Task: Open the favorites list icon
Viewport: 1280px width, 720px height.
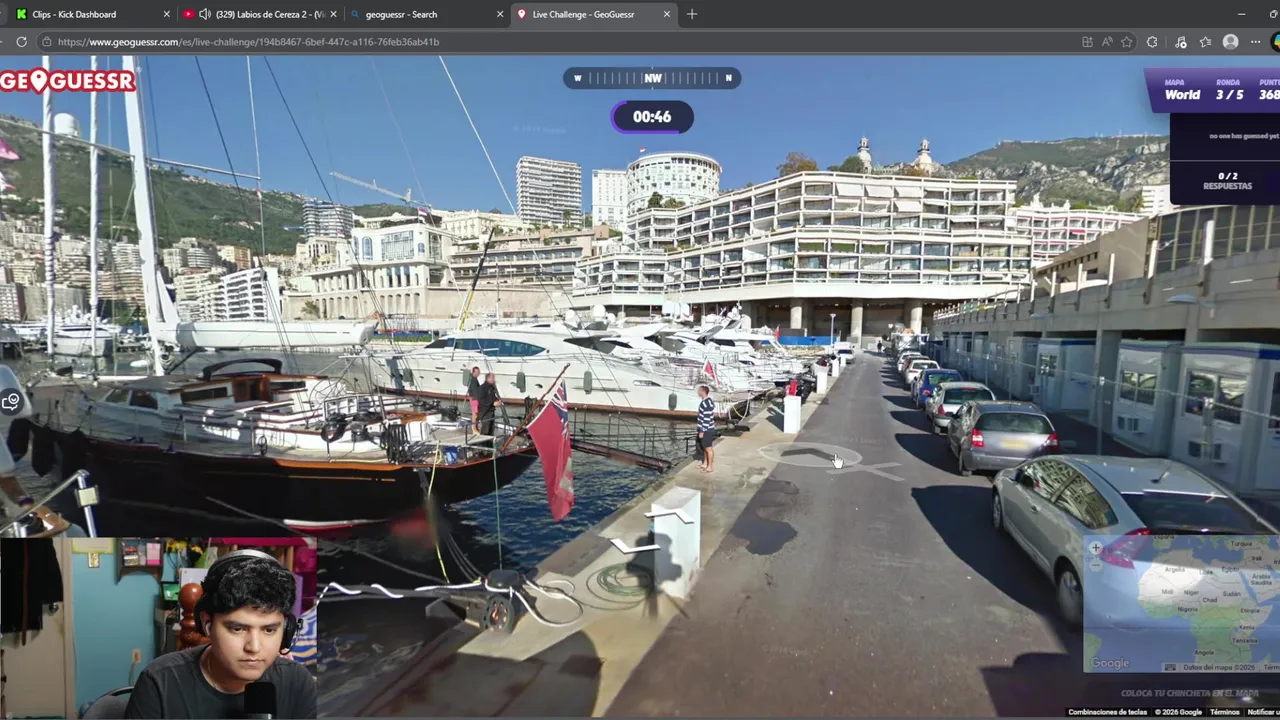Action: click(1205, 42)
